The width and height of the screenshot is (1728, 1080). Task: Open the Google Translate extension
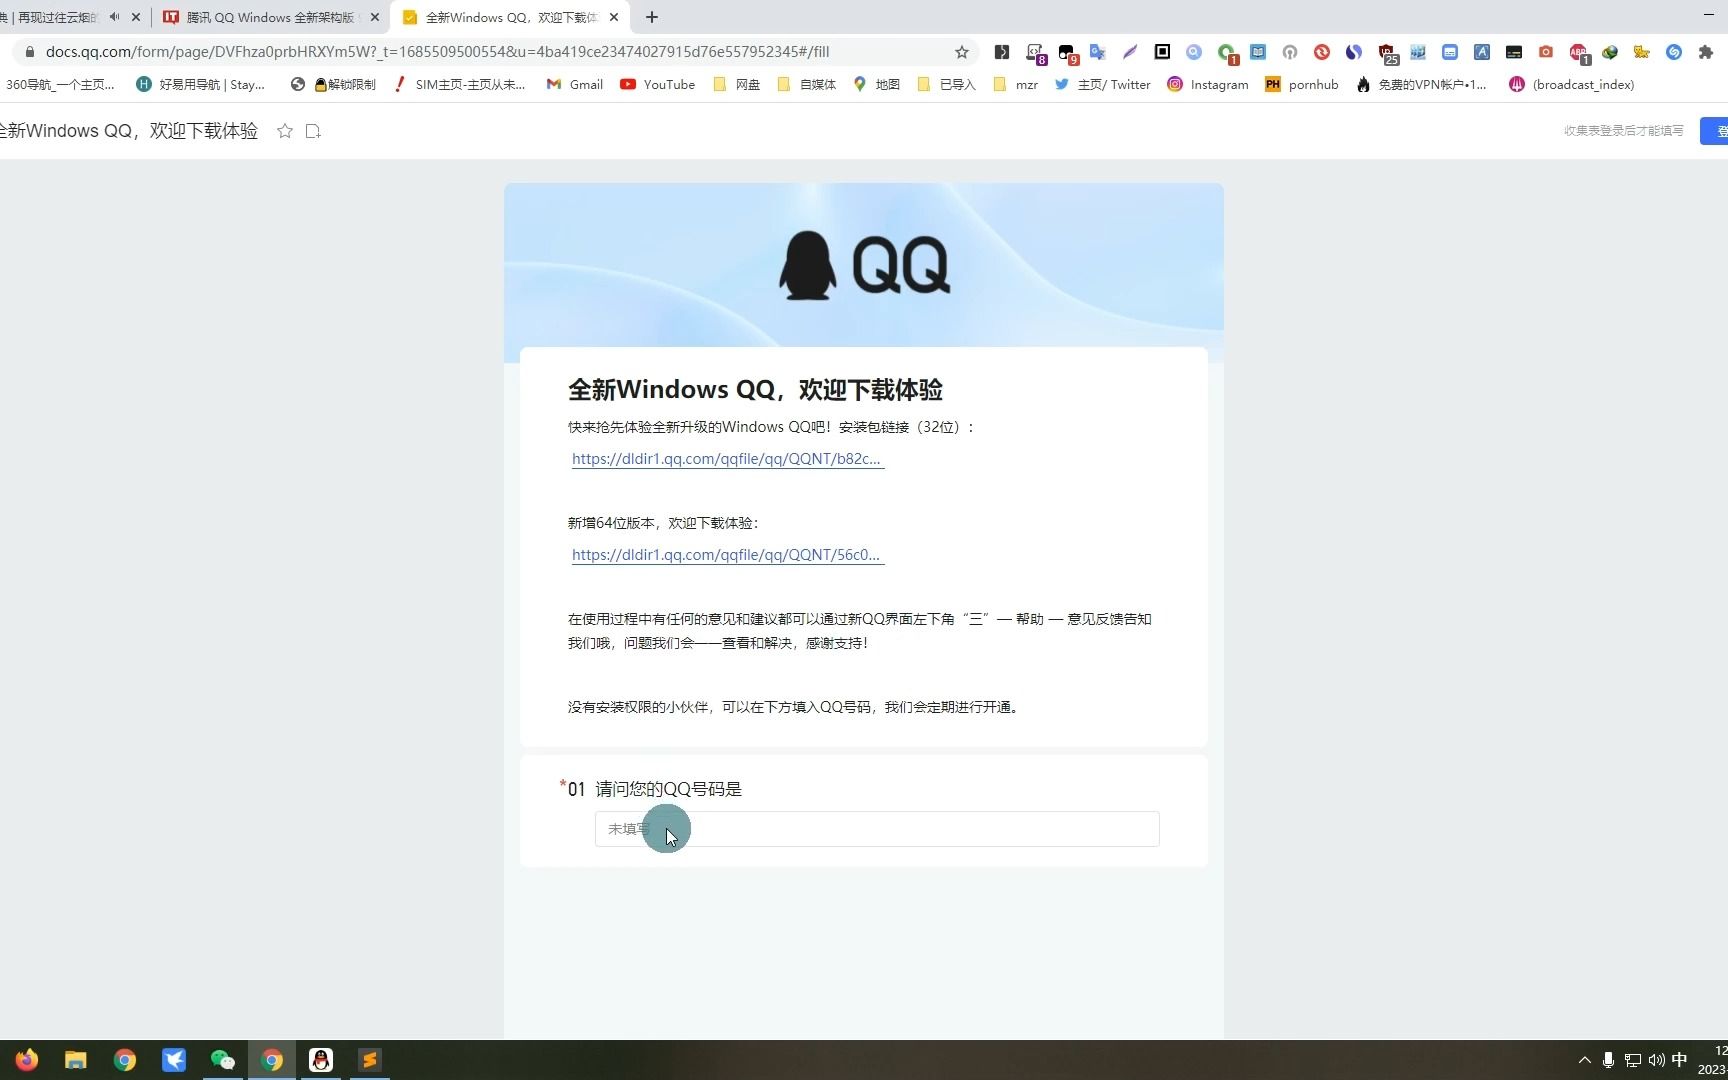click(x=1098, y=52)
